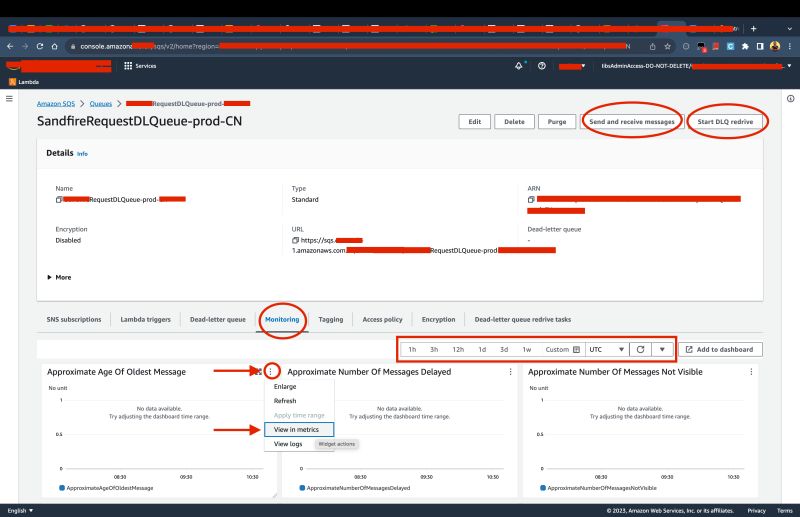Open the Lambda bookmark shortcut
Image resolution: width=800 pixels, height=517 pixels.
[24, 82]
